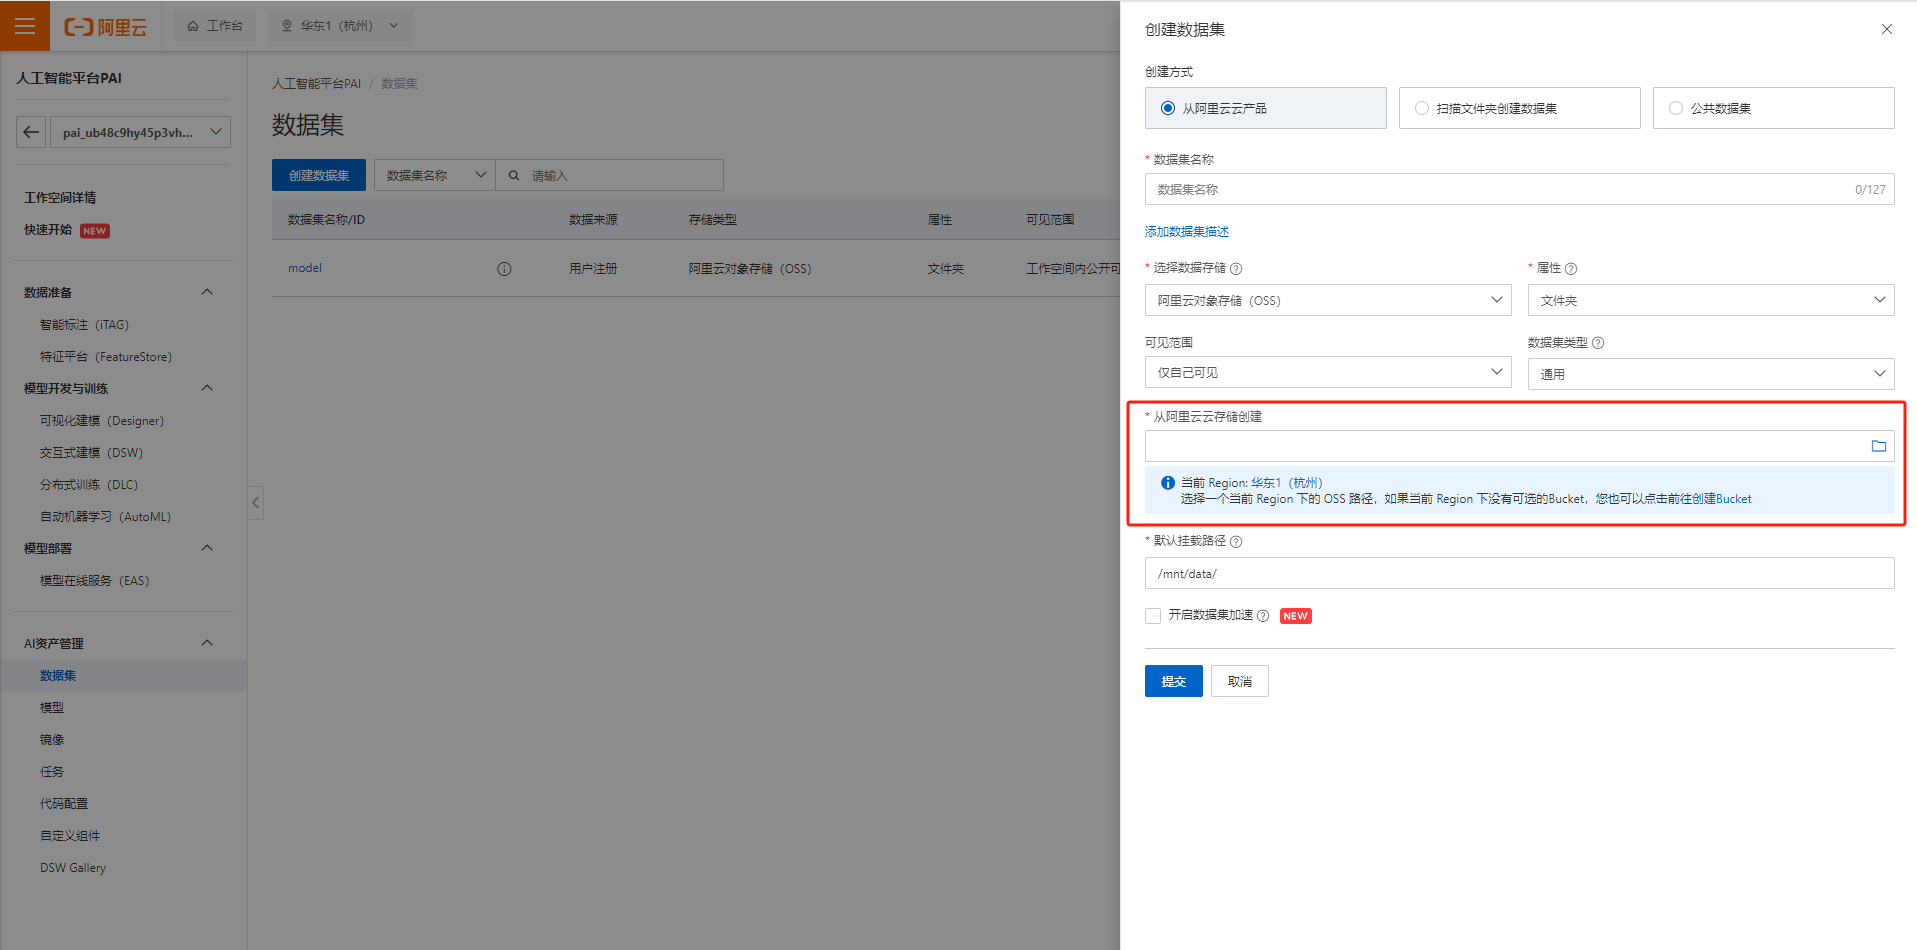Click the 人工智能平台PAI breadcrumb link

point(316,84)
